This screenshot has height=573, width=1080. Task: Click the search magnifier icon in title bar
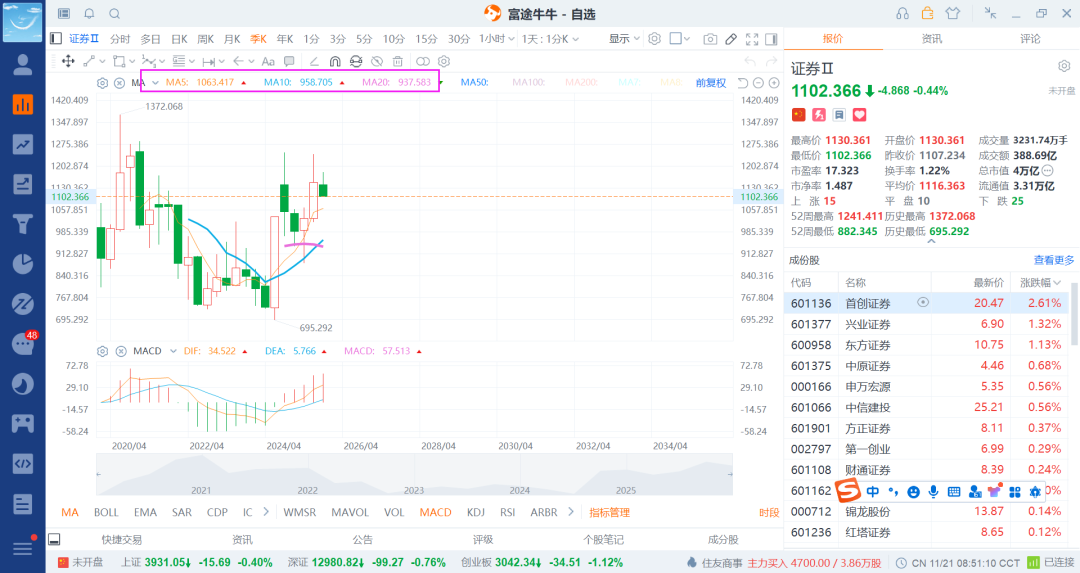coord(115,14)
